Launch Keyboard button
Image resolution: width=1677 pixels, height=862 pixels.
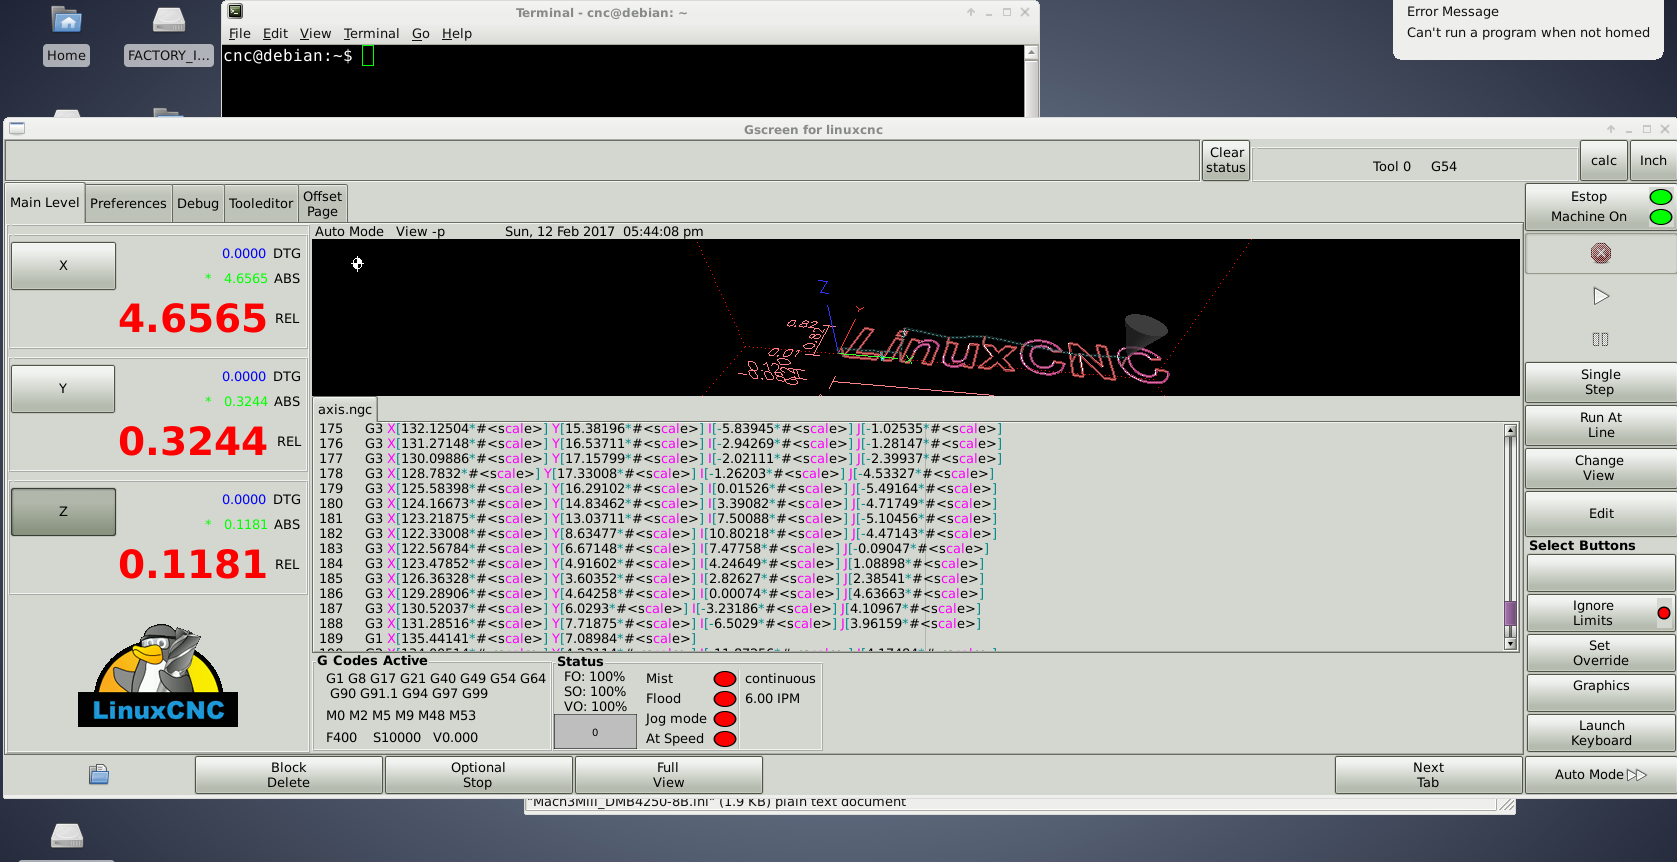tap(1600, 733)
